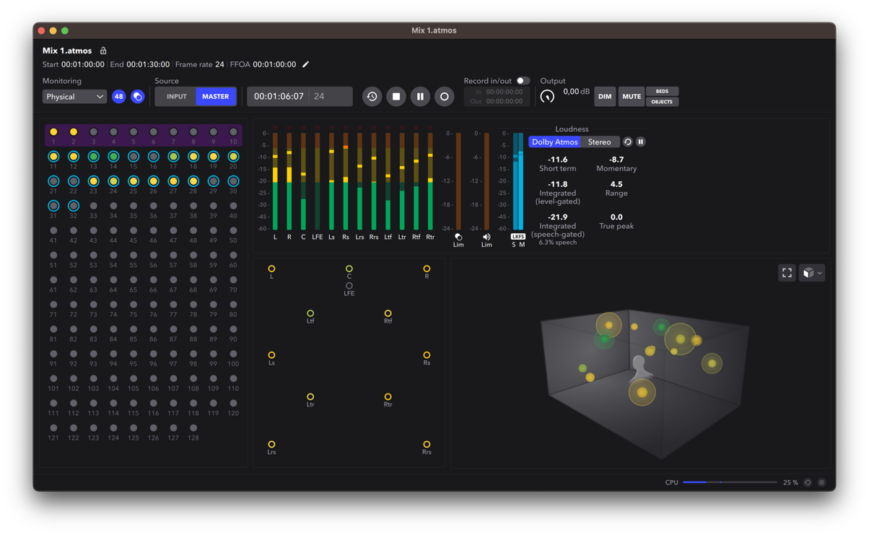
Task: Switch loudness to the Stereo tab
Action: pyautogui.click(x=599, y=142)
